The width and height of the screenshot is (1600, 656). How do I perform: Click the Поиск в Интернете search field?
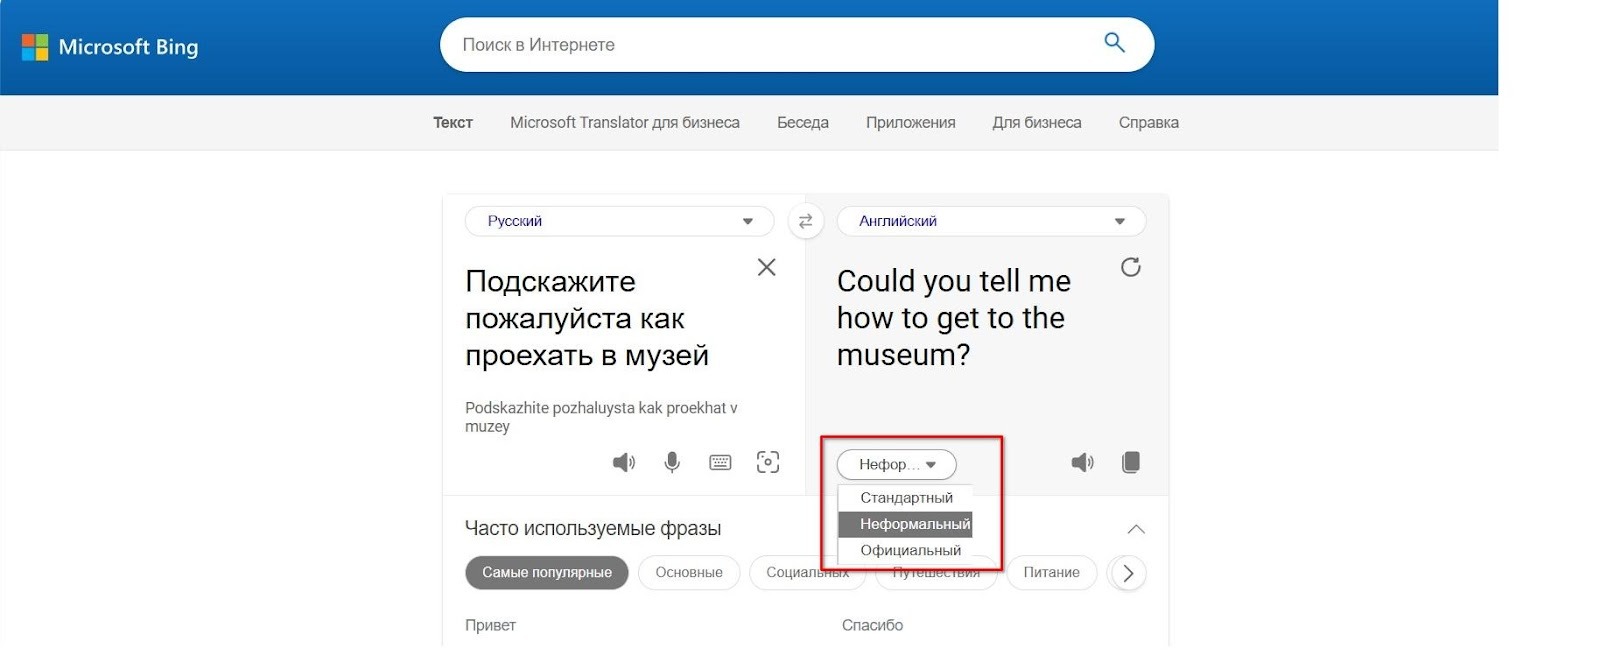click(x=770, y=45)
